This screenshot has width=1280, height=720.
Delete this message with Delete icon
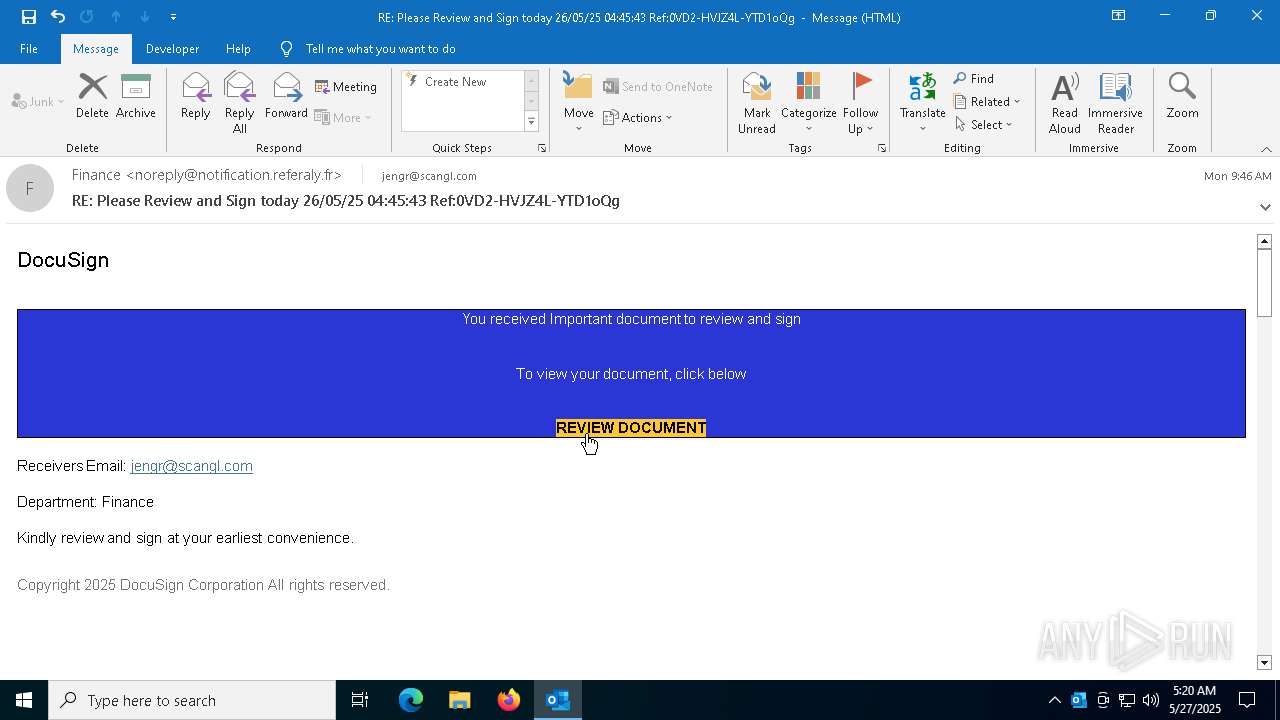point(92,97)
